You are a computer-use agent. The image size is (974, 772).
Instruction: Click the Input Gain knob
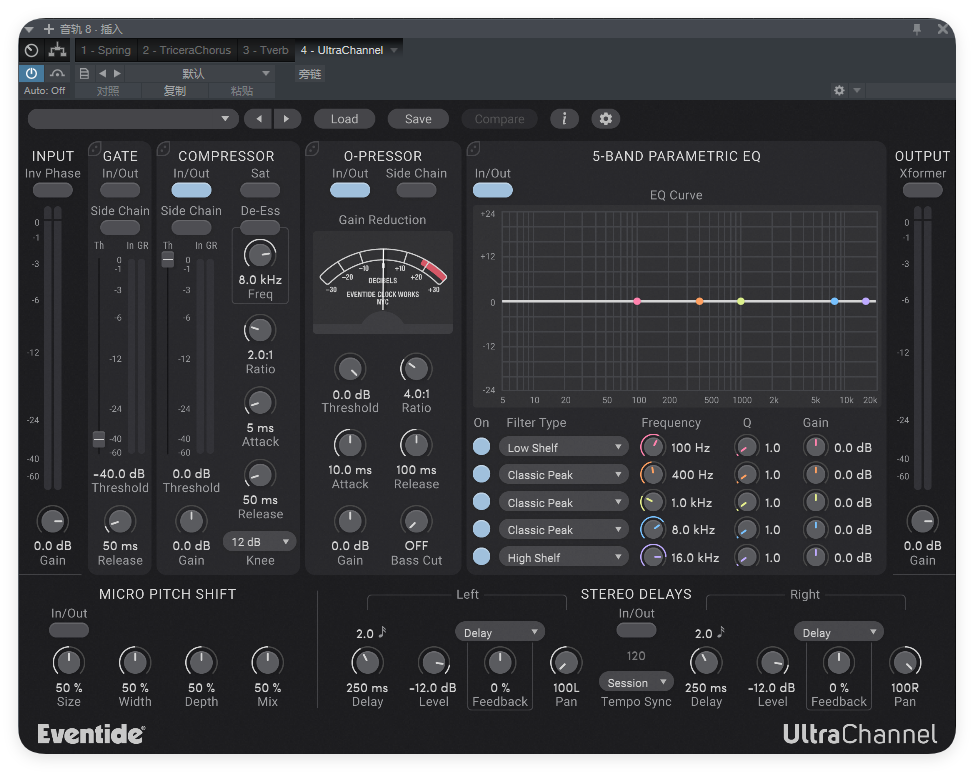click(53, 521)
